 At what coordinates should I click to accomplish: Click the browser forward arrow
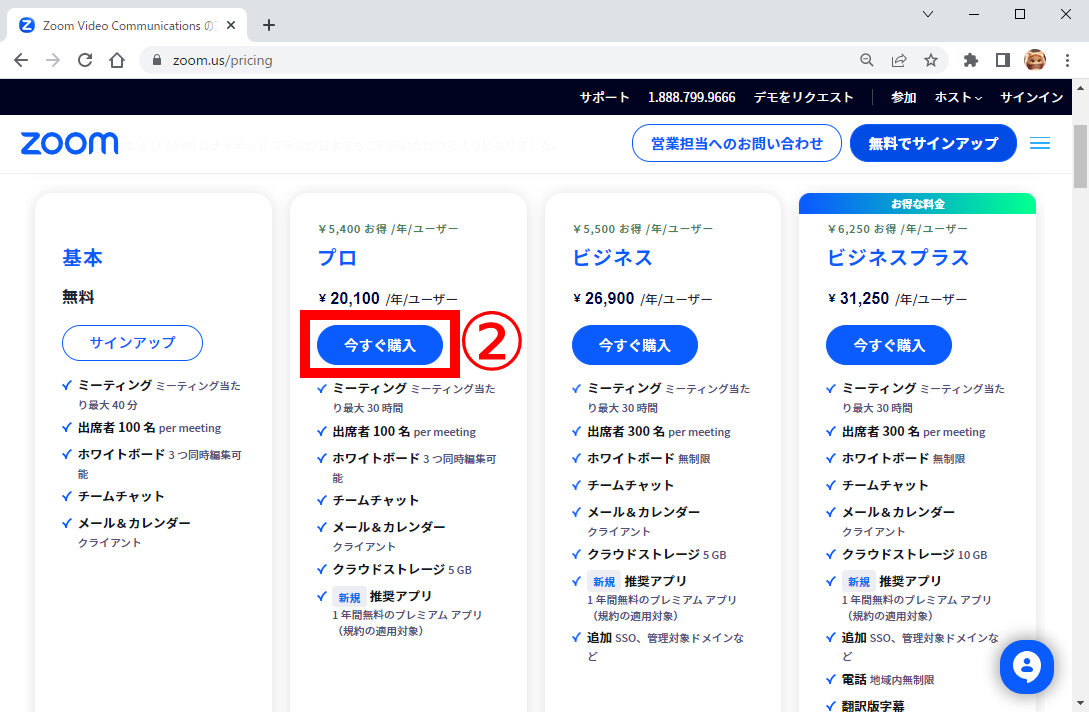pyautogui.click(x=53, y=60)
